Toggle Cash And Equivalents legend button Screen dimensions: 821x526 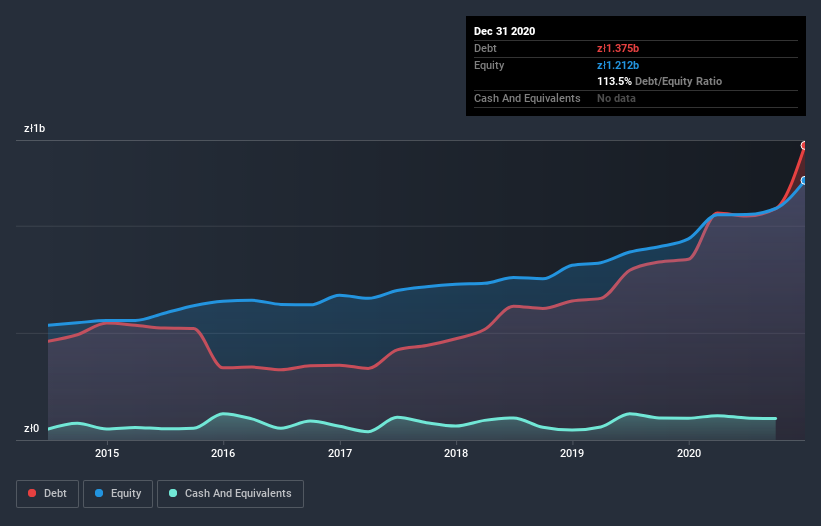click(x=230, y=494)
